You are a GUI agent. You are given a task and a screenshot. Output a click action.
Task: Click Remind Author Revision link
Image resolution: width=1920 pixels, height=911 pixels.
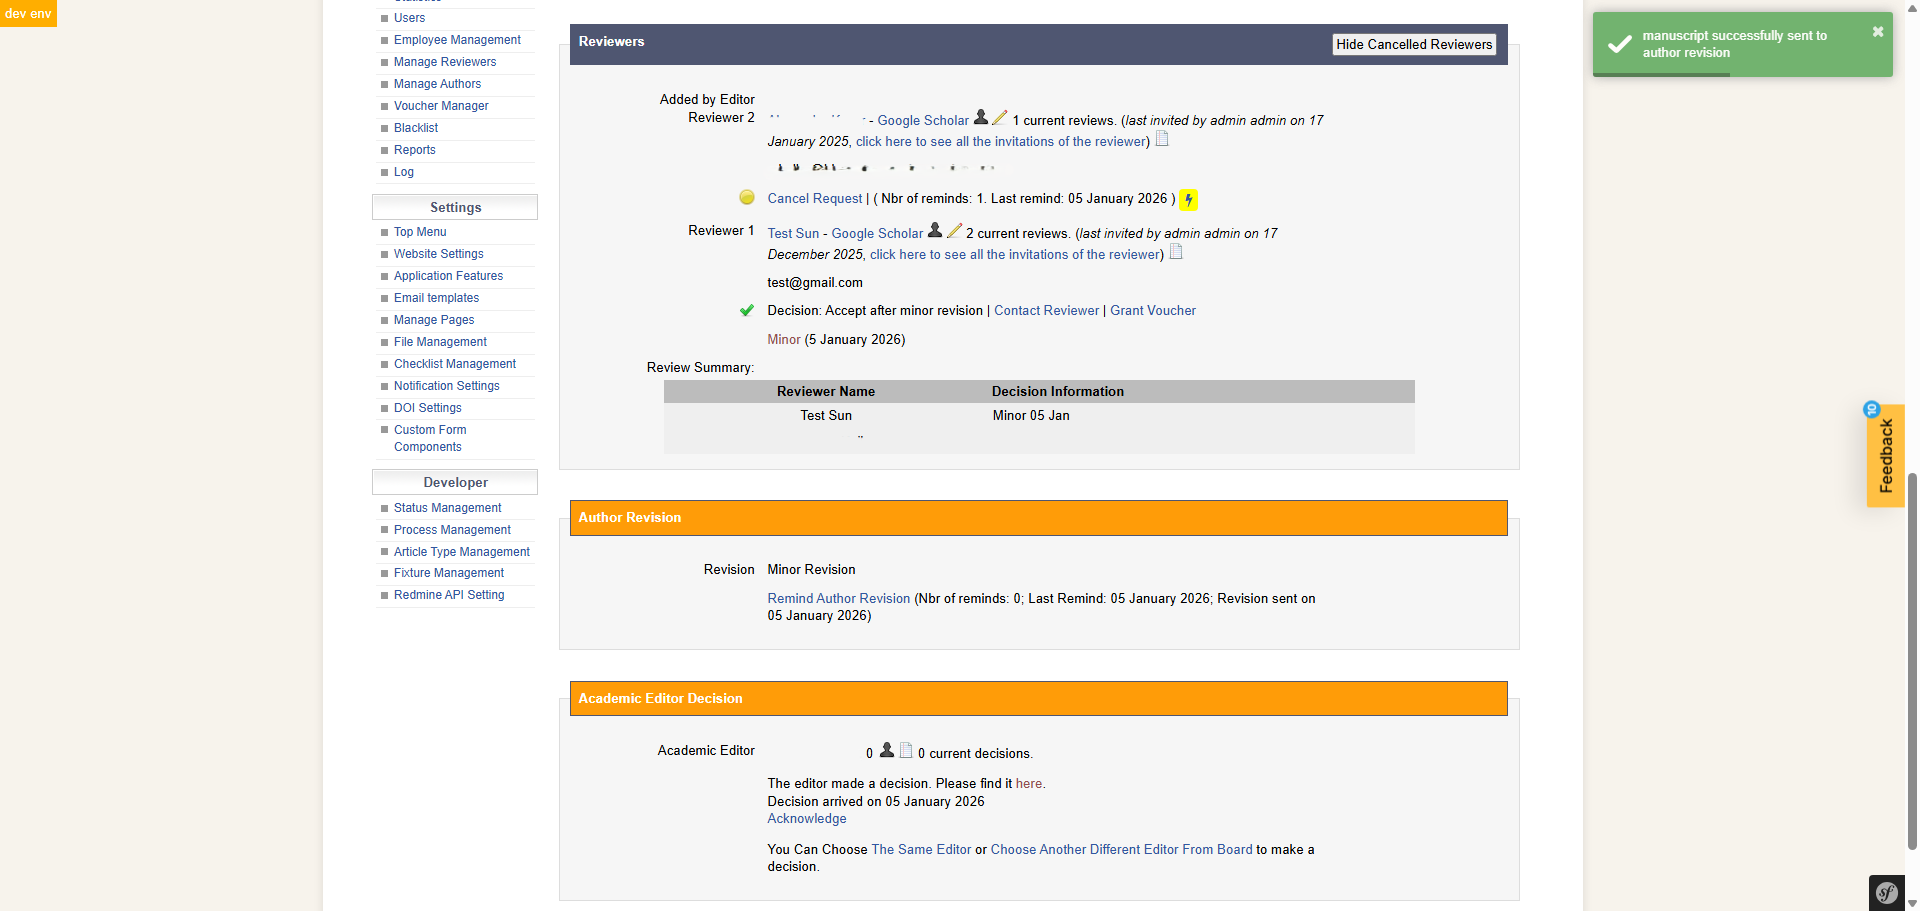(838, 599)
